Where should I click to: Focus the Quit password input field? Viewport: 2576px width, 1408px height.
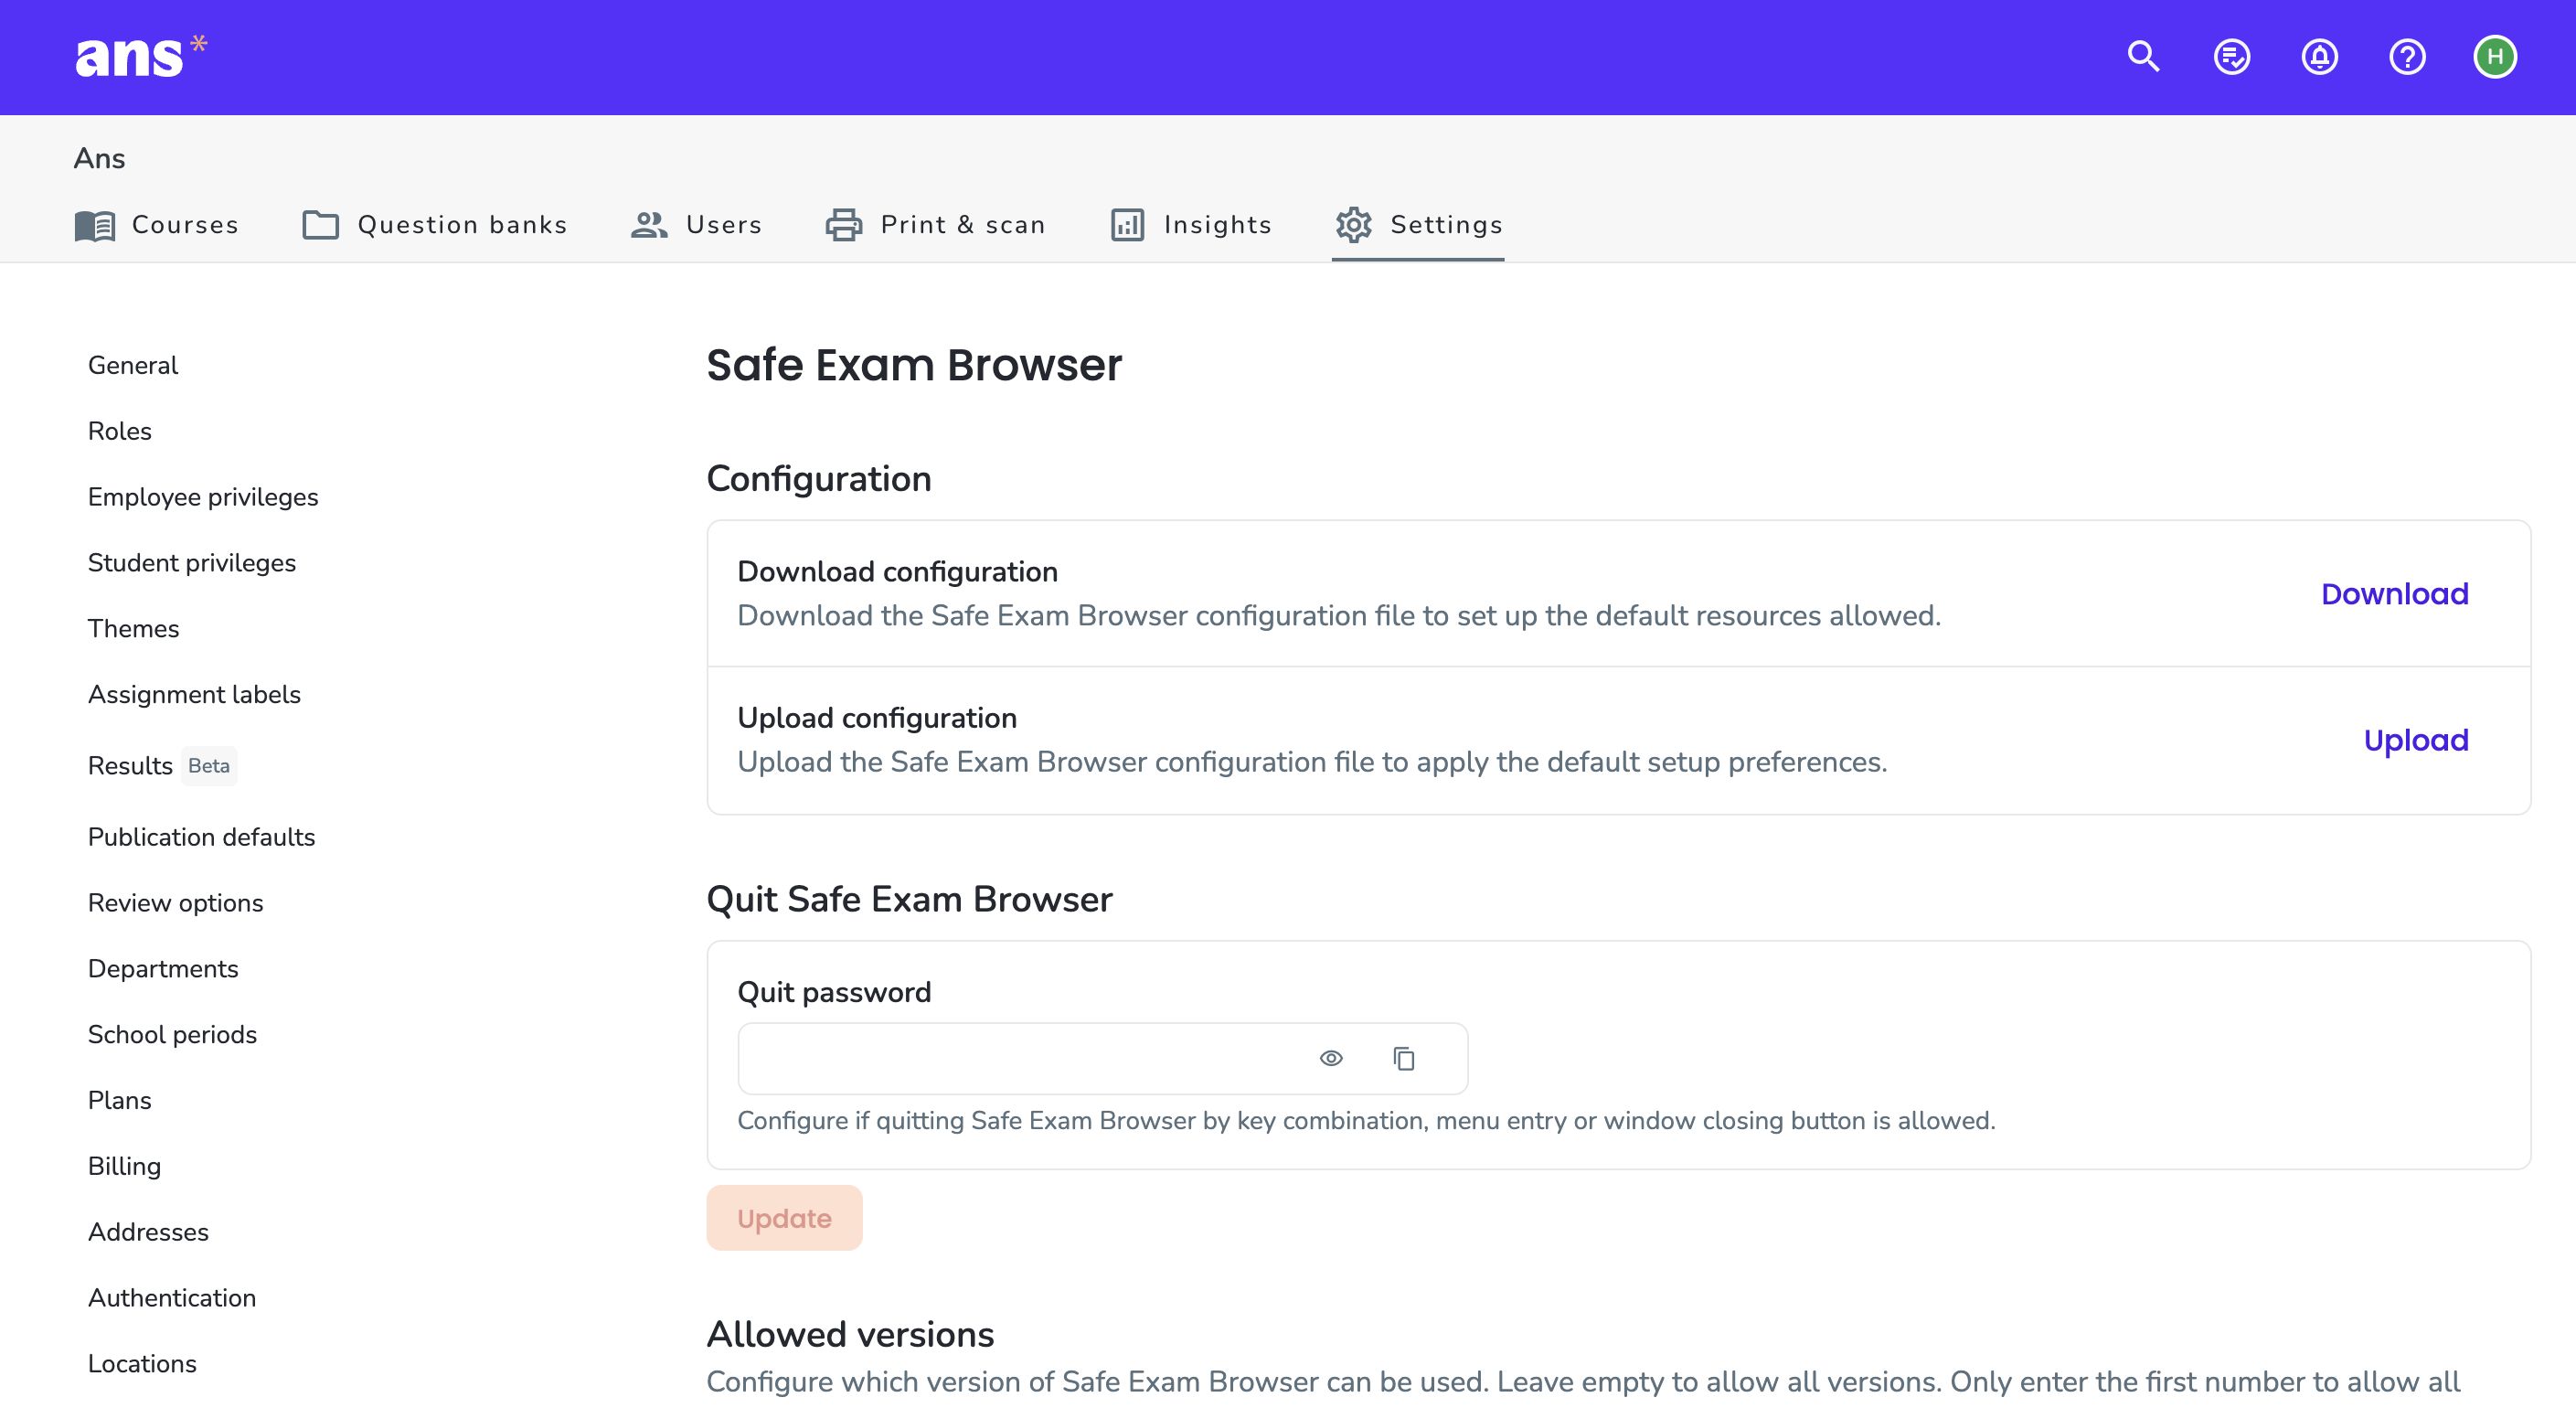pyautogui.click(x=1102, y=1058)
